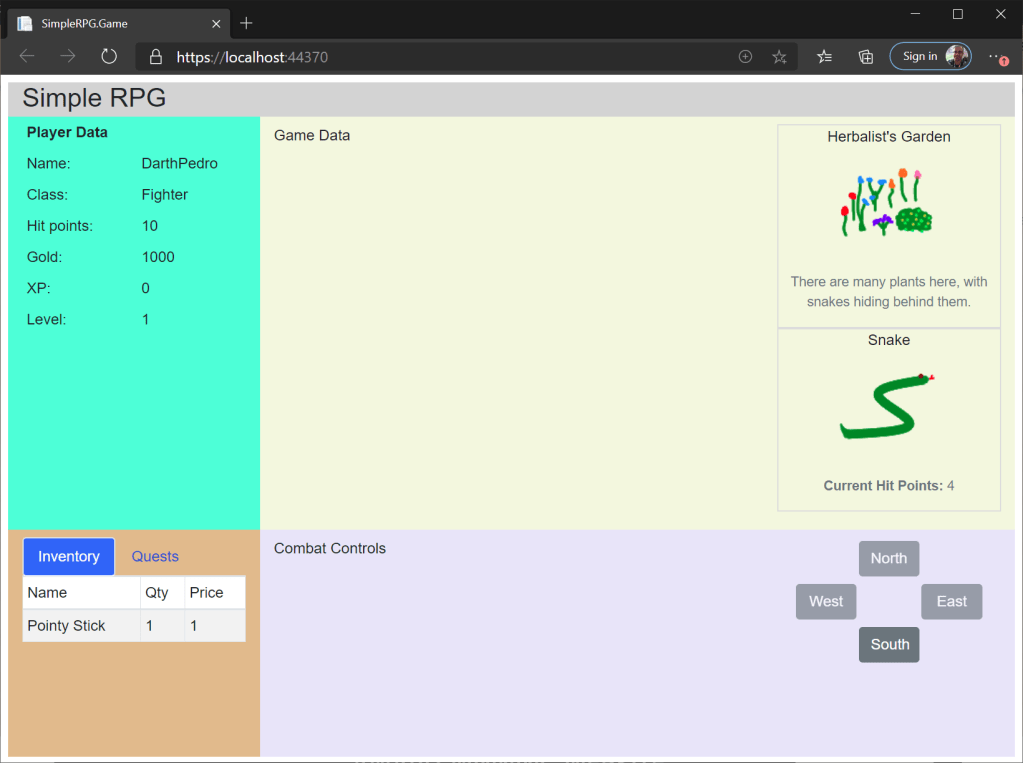Close the SimpleRPG.Game tab
The height and width of the screenshot is (763, 1023).
pos(217,23)
